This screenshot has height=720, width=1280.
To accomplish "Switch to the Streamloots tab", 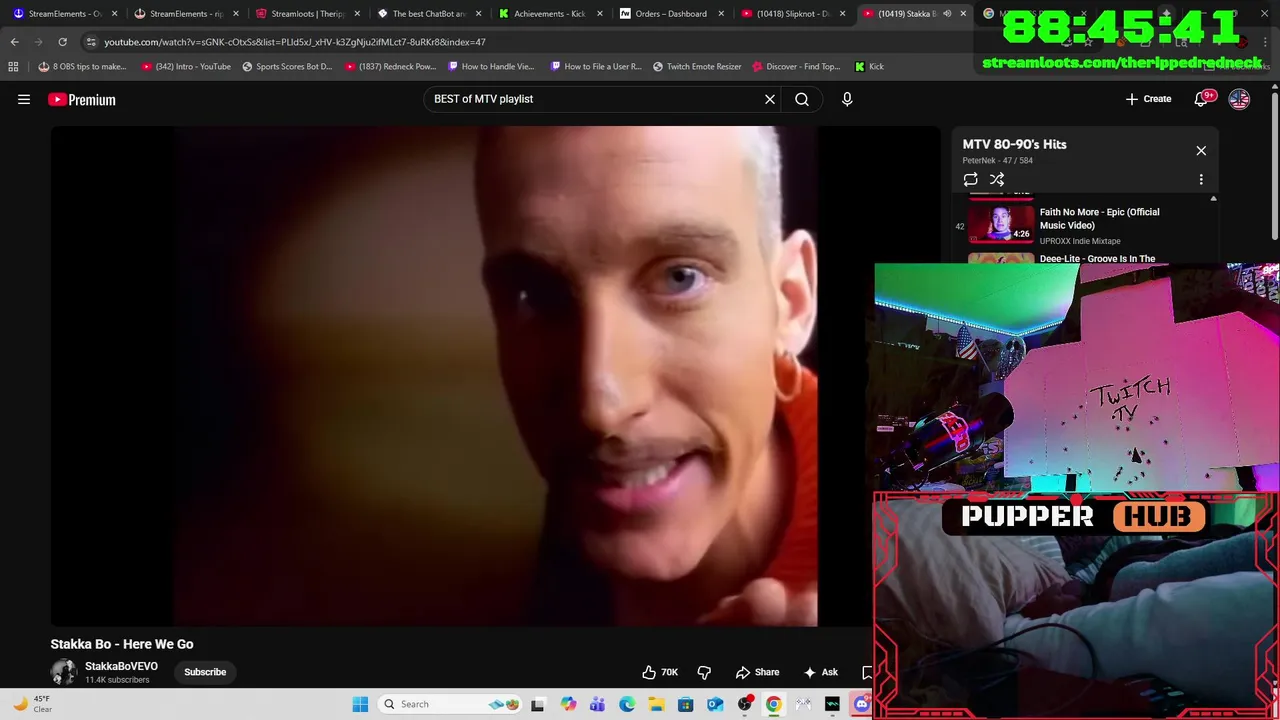I will (307, 14).
